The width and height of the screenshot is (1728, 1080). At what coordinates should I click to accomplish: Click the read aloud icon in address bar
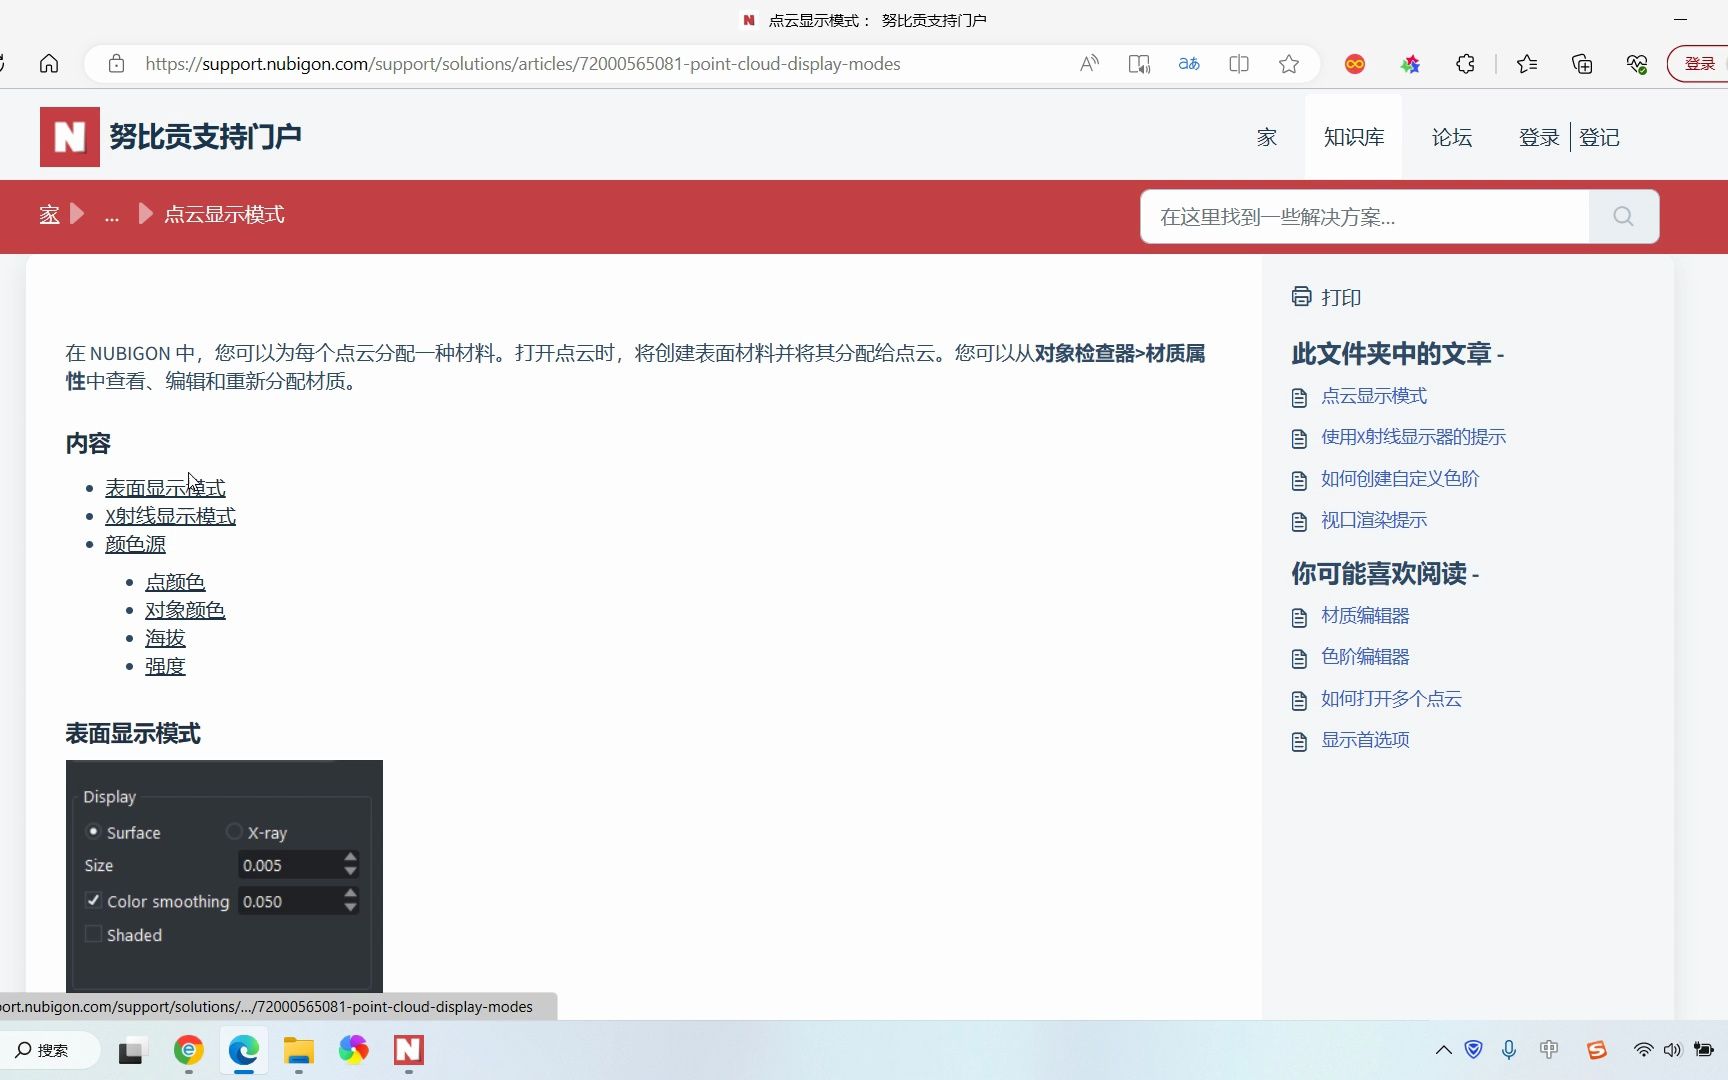(x=1089, y=64)
